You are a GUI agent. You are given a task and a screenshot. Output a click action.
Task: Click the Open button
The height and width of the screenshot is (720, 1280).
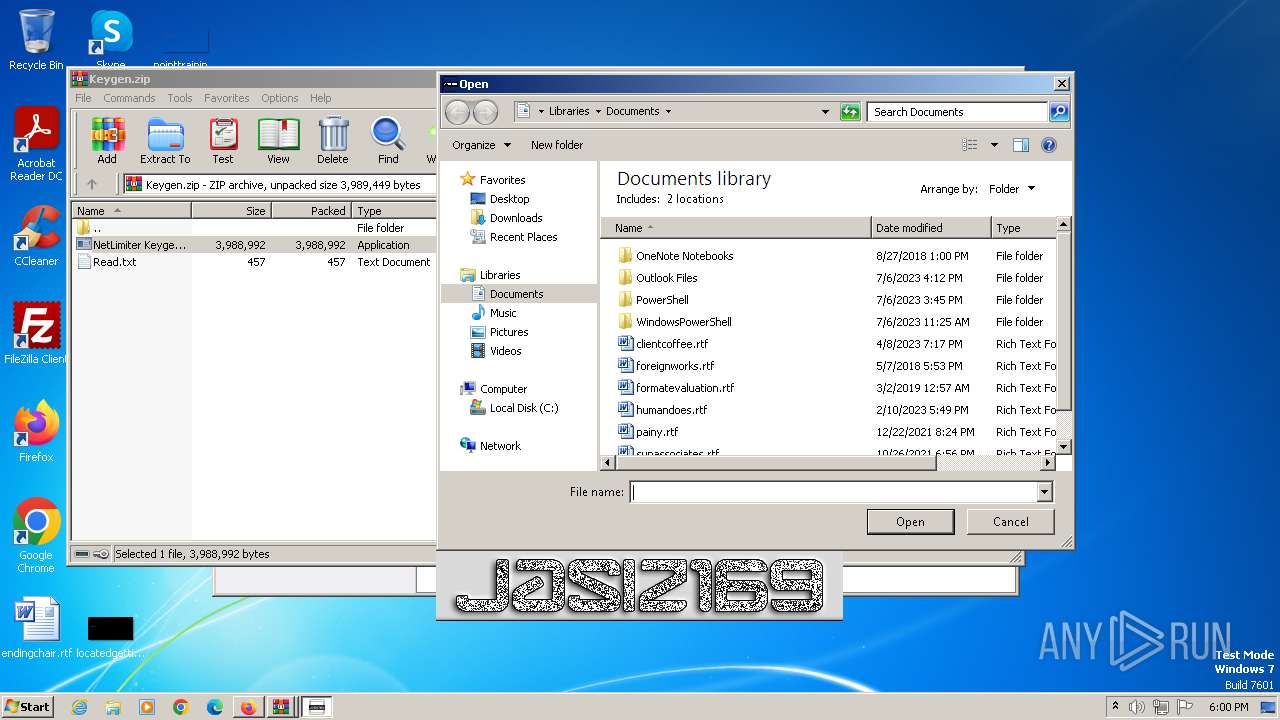coord(910,522)
